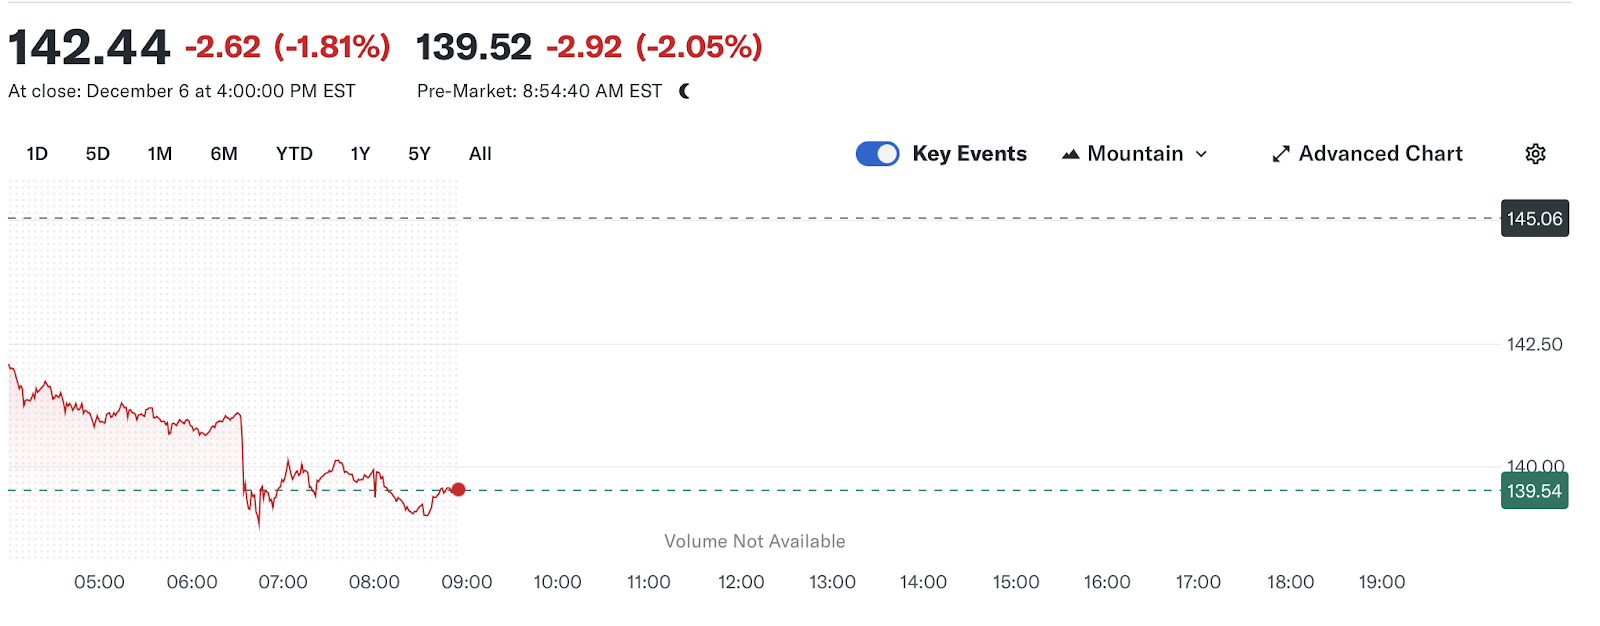Switch to the 5D range

coord(98,154)
